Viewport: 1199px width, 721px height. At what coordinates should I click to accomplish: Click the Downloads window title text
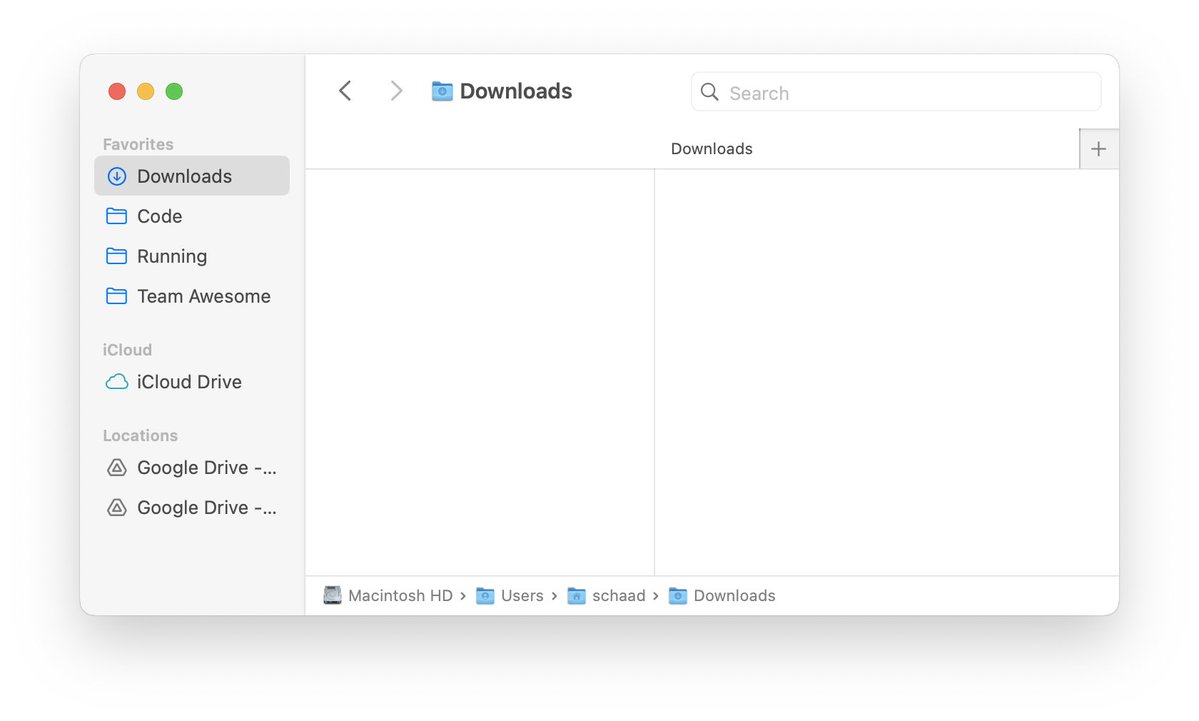coord(516,91)
